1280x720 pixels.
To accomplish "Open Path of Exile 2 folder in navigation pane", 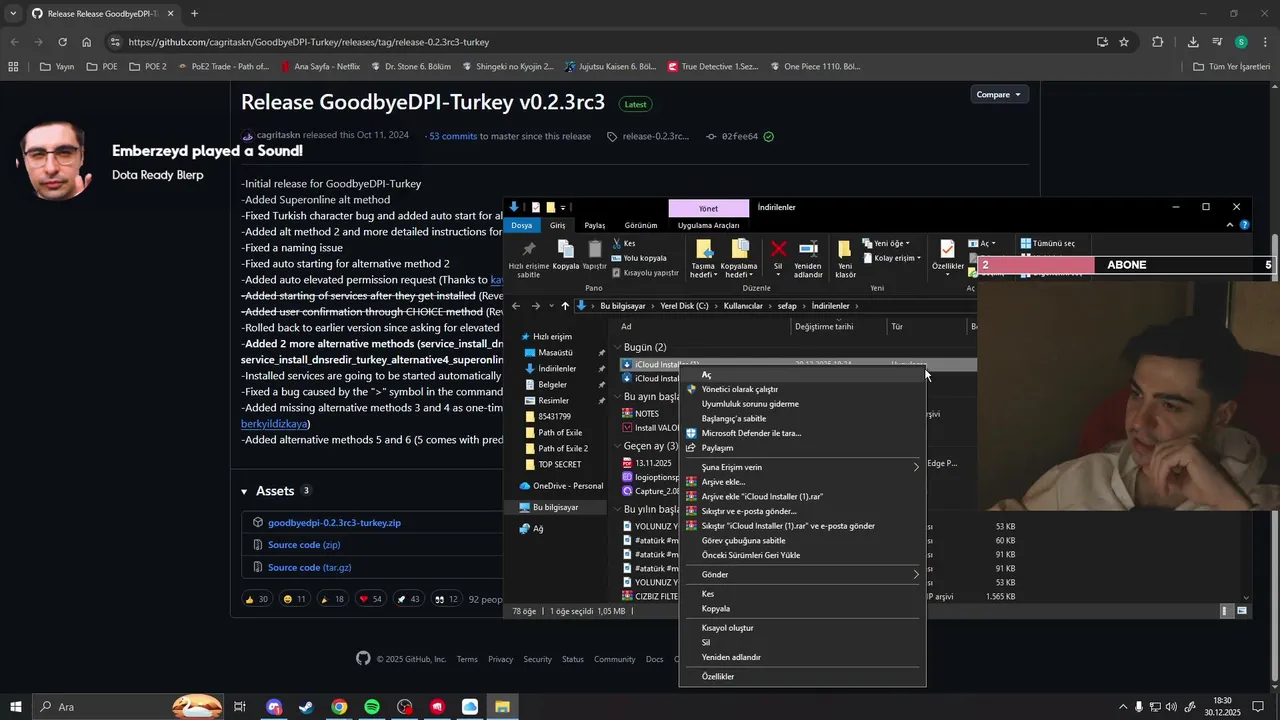I will (563, 448).
